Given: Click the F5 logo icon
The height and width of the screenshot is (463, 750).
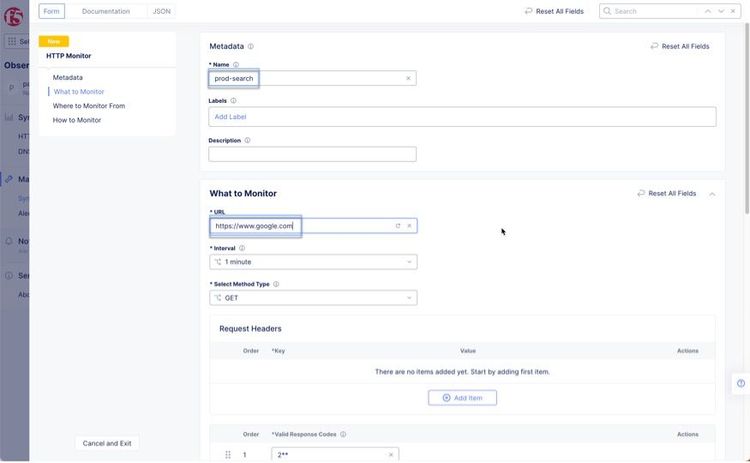Looking at the screenshot, I should pyautogui.click(x=13, y=16).
